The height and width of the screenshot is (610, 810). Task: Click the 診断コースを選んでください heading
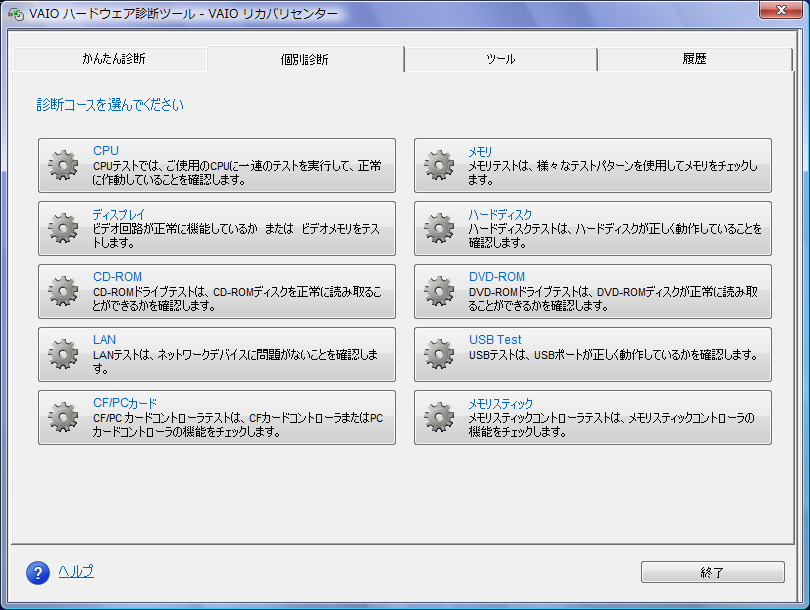click(110, 105)
